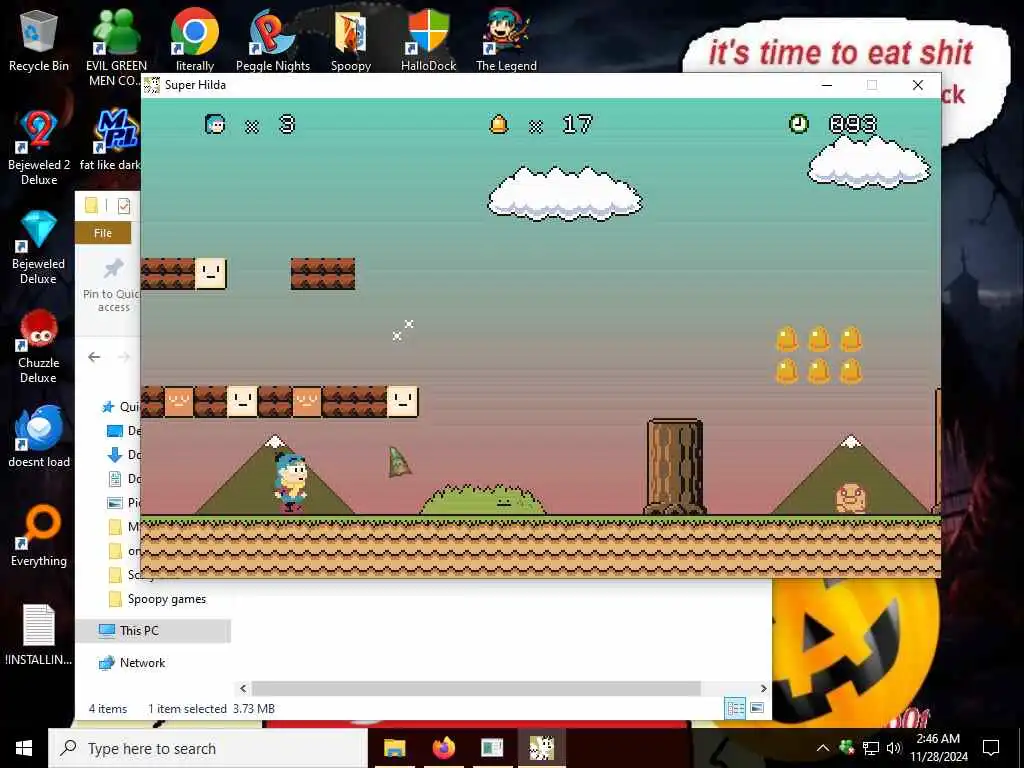Open File Explorer from the taskbar
The height and width of the screenshot is (768, 1024).
click(x=394, y=748)
